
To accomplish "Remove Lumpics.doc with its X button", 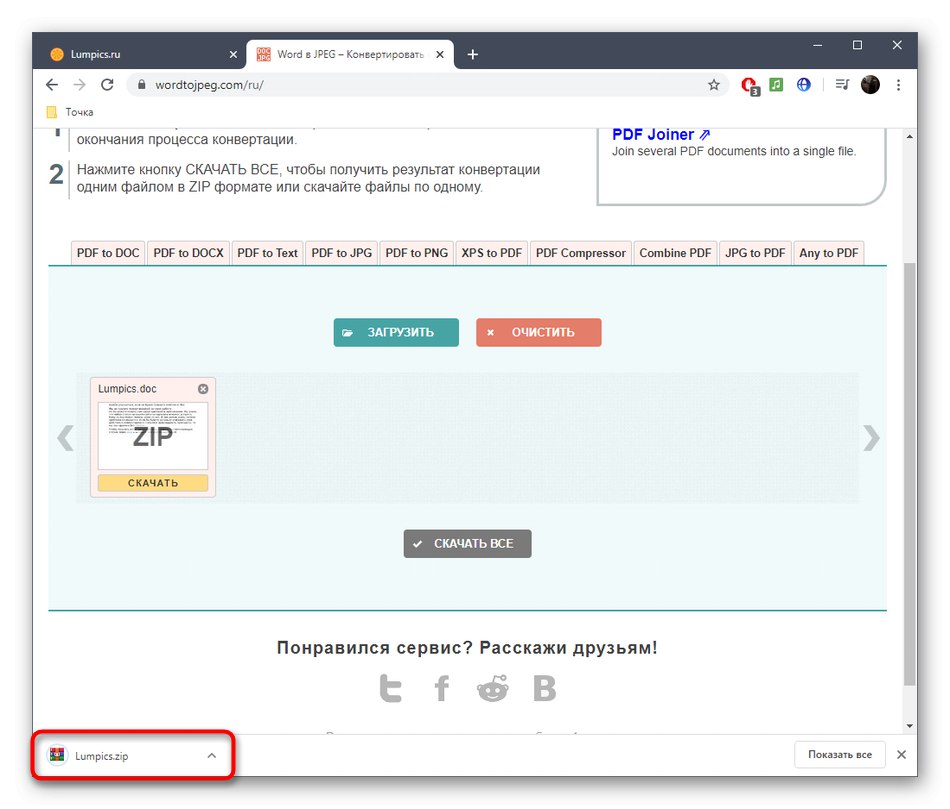I will (203, 389).
